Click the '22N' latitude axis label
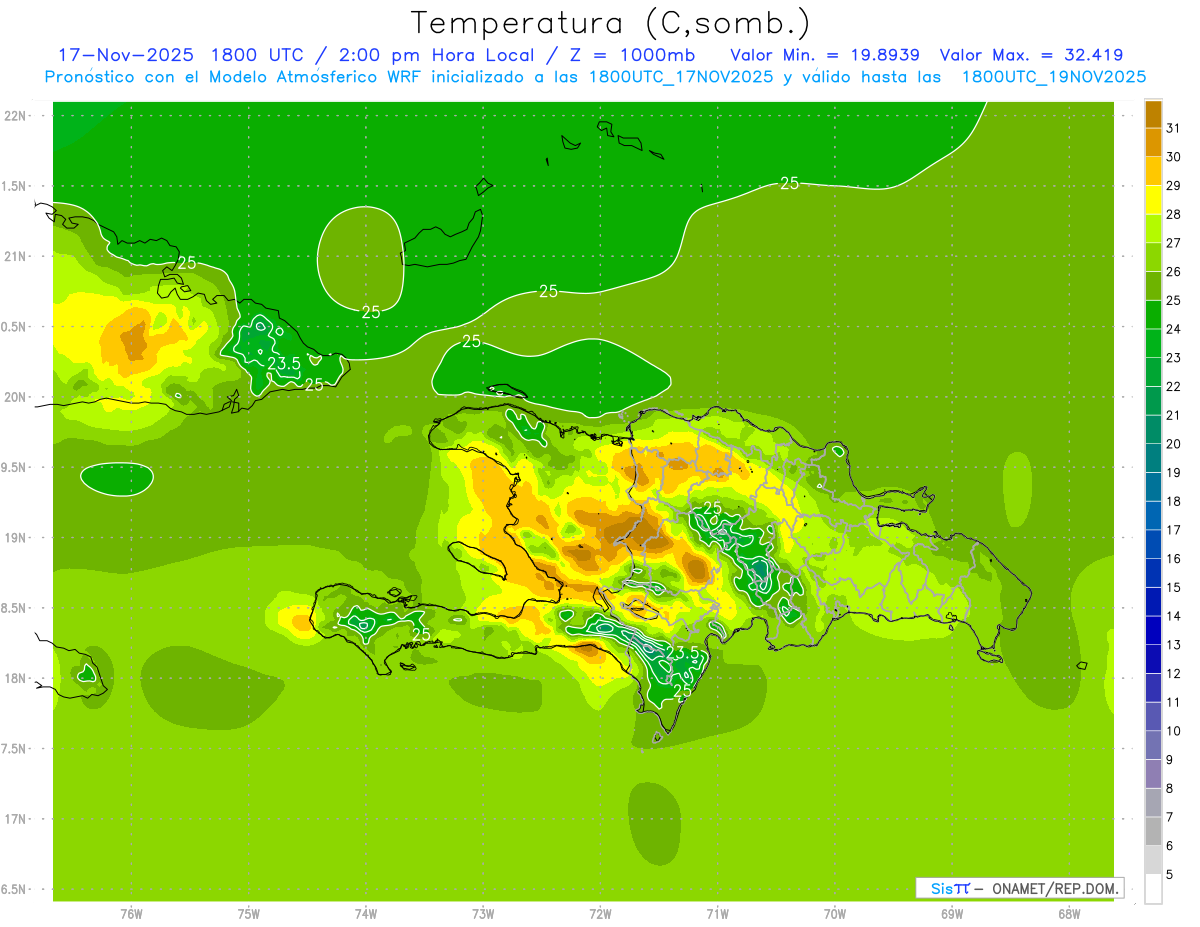Screen dimensions: 1200x927 15,116
